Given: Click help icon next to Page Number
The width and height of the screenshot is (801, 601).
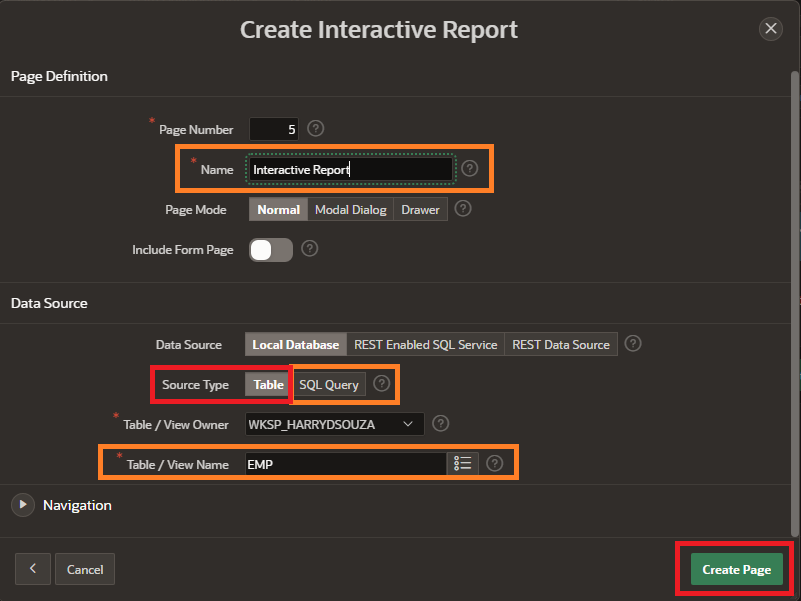Looking at the screenshot, I should click(316, 129).
